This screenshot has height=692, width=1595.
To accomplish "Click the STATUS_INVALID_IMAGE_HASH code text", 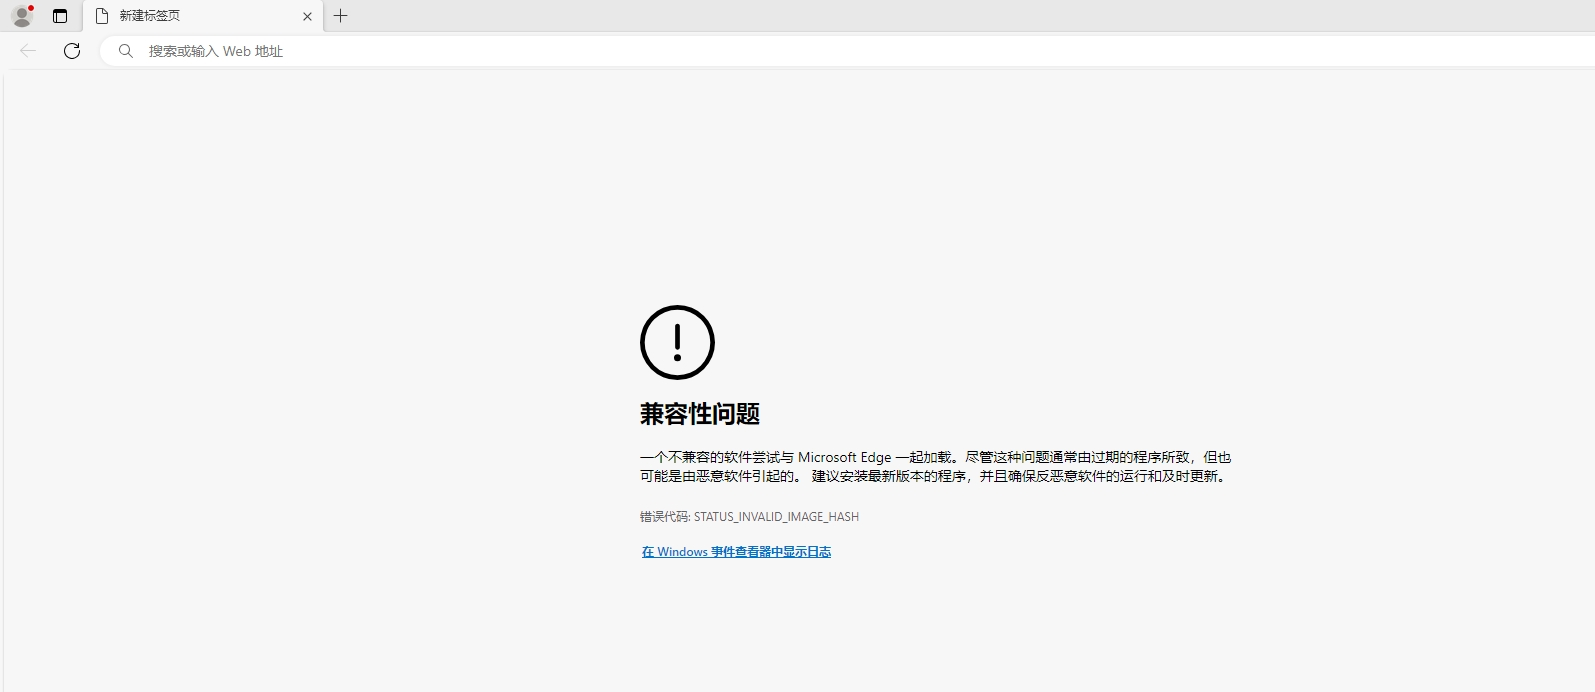I will click(776, 517).
